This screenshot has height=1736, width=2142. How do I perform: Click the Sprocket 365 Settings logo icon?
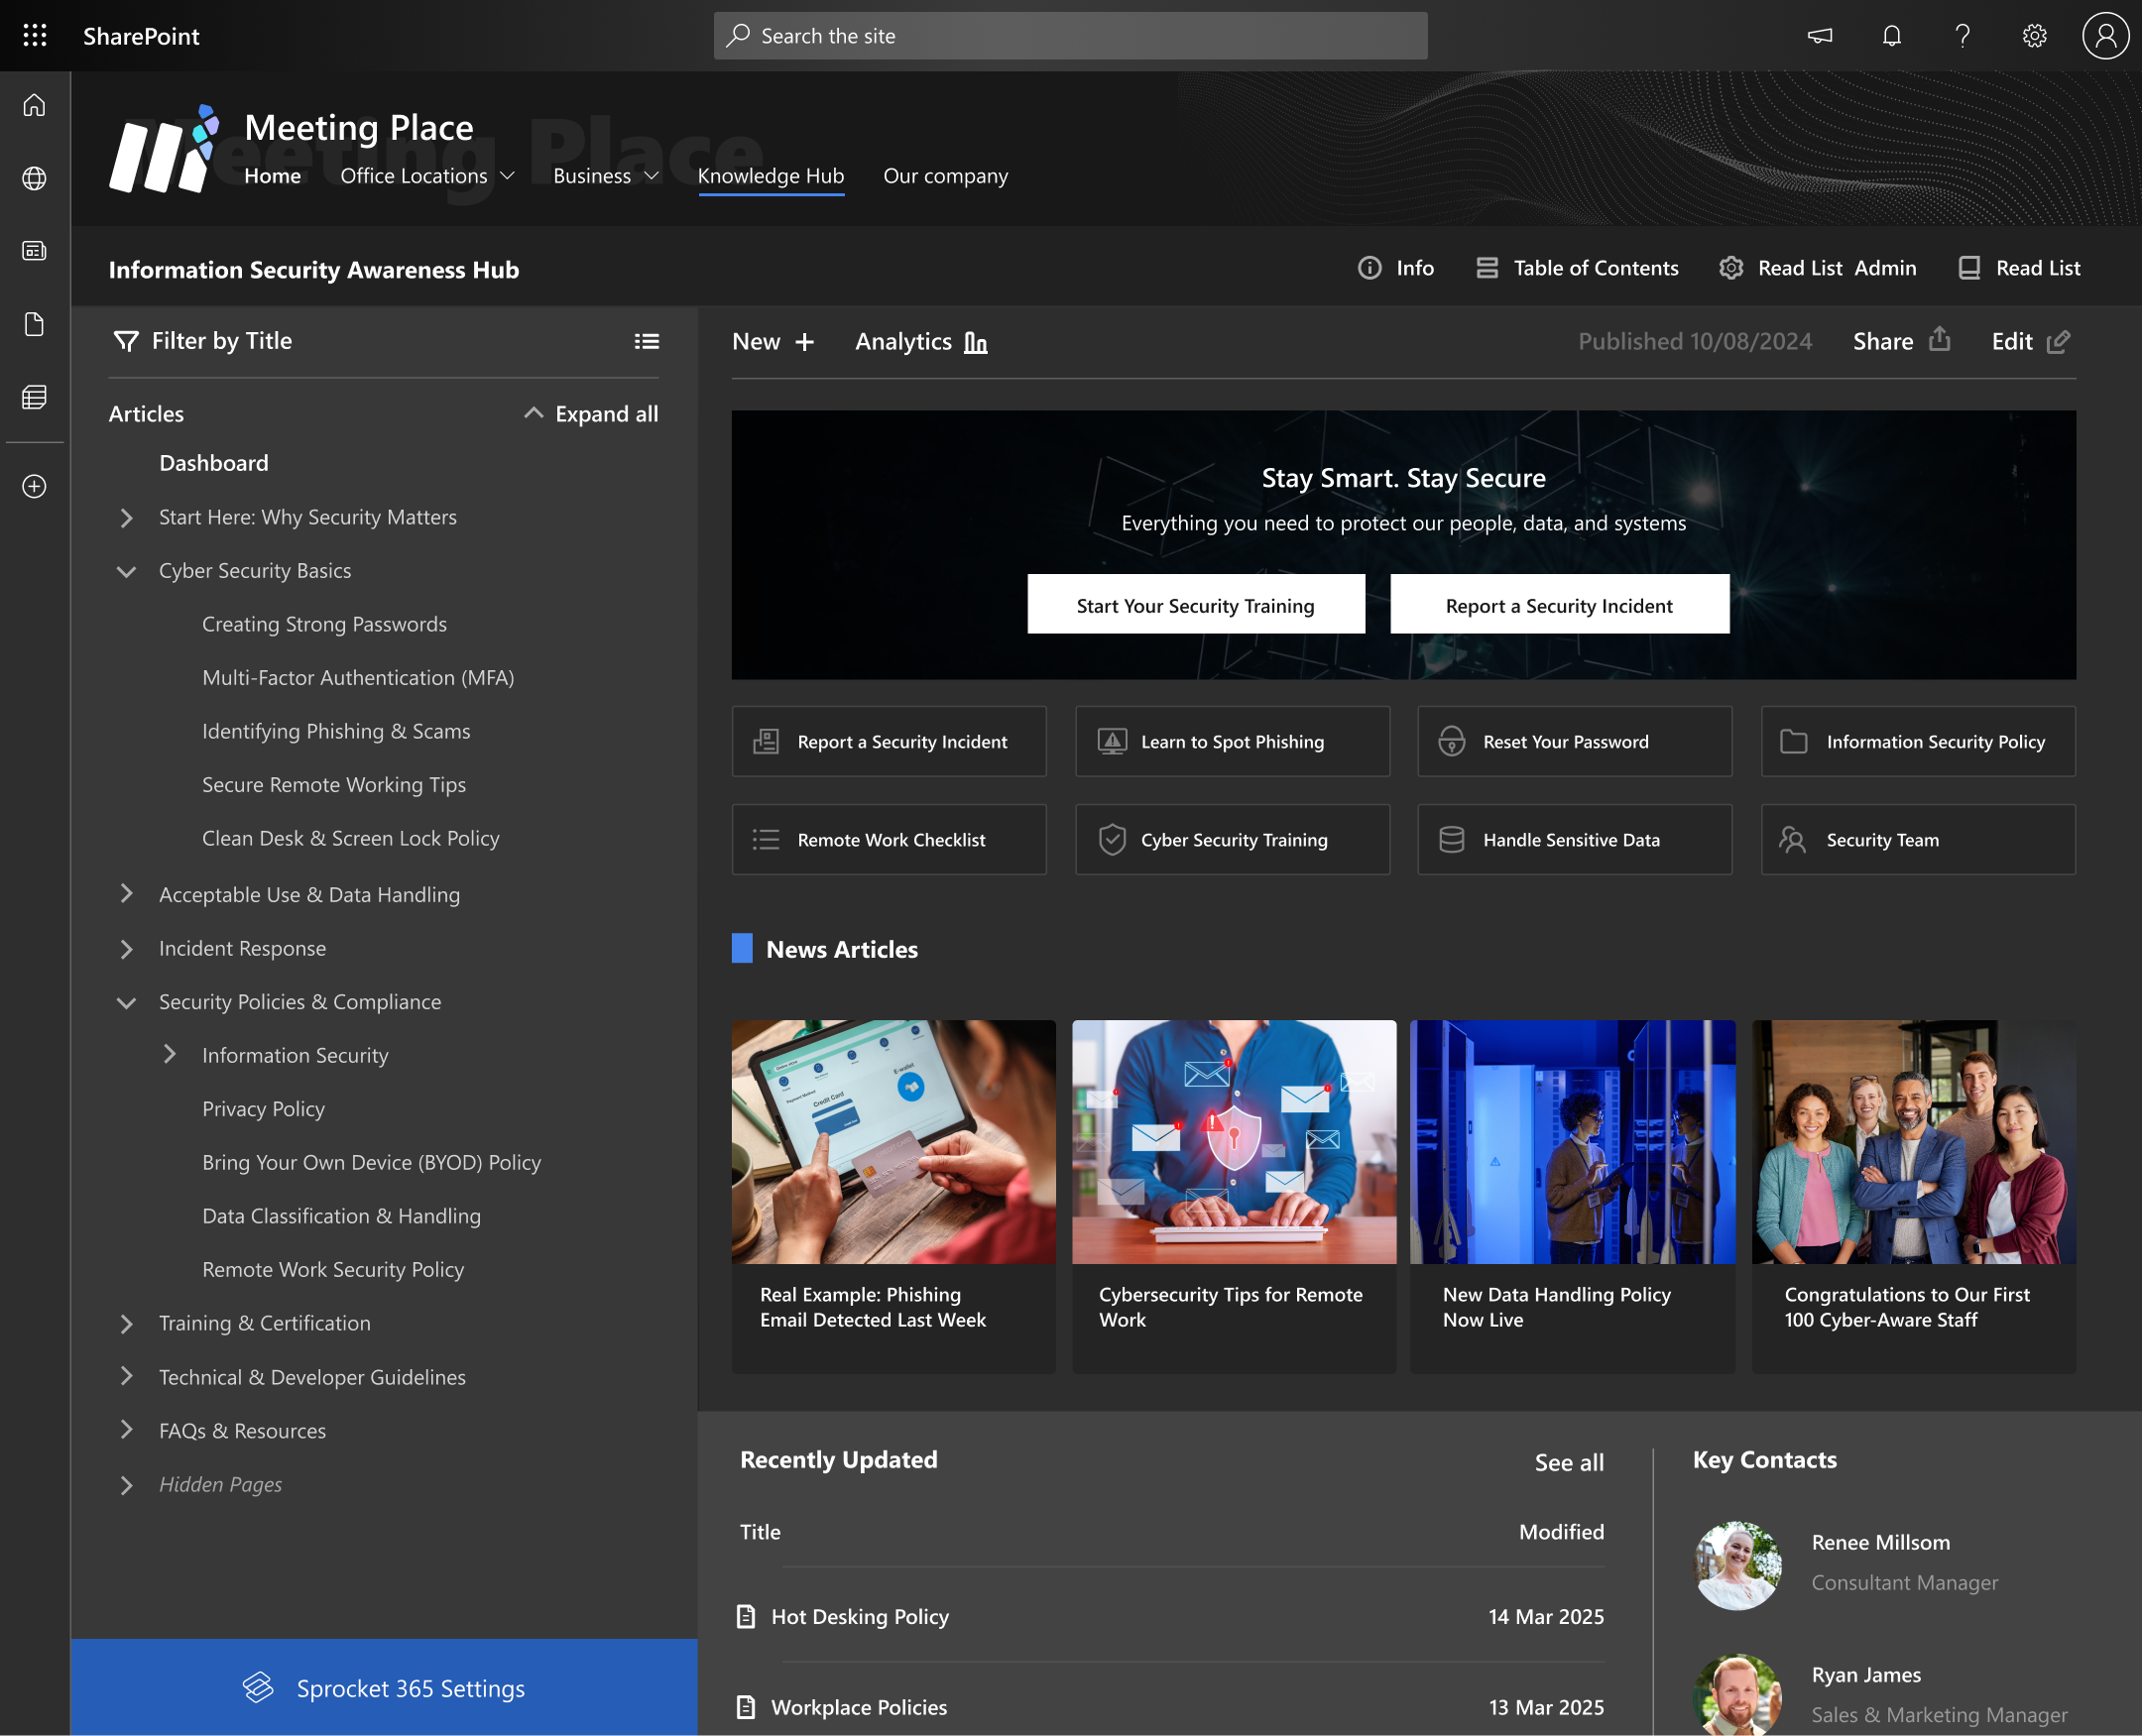tap(258, 1687)
